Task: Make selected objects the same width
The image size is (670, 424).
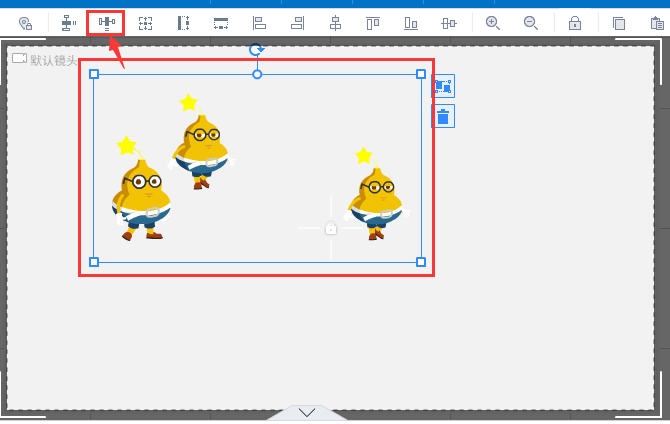Action: 221,23
